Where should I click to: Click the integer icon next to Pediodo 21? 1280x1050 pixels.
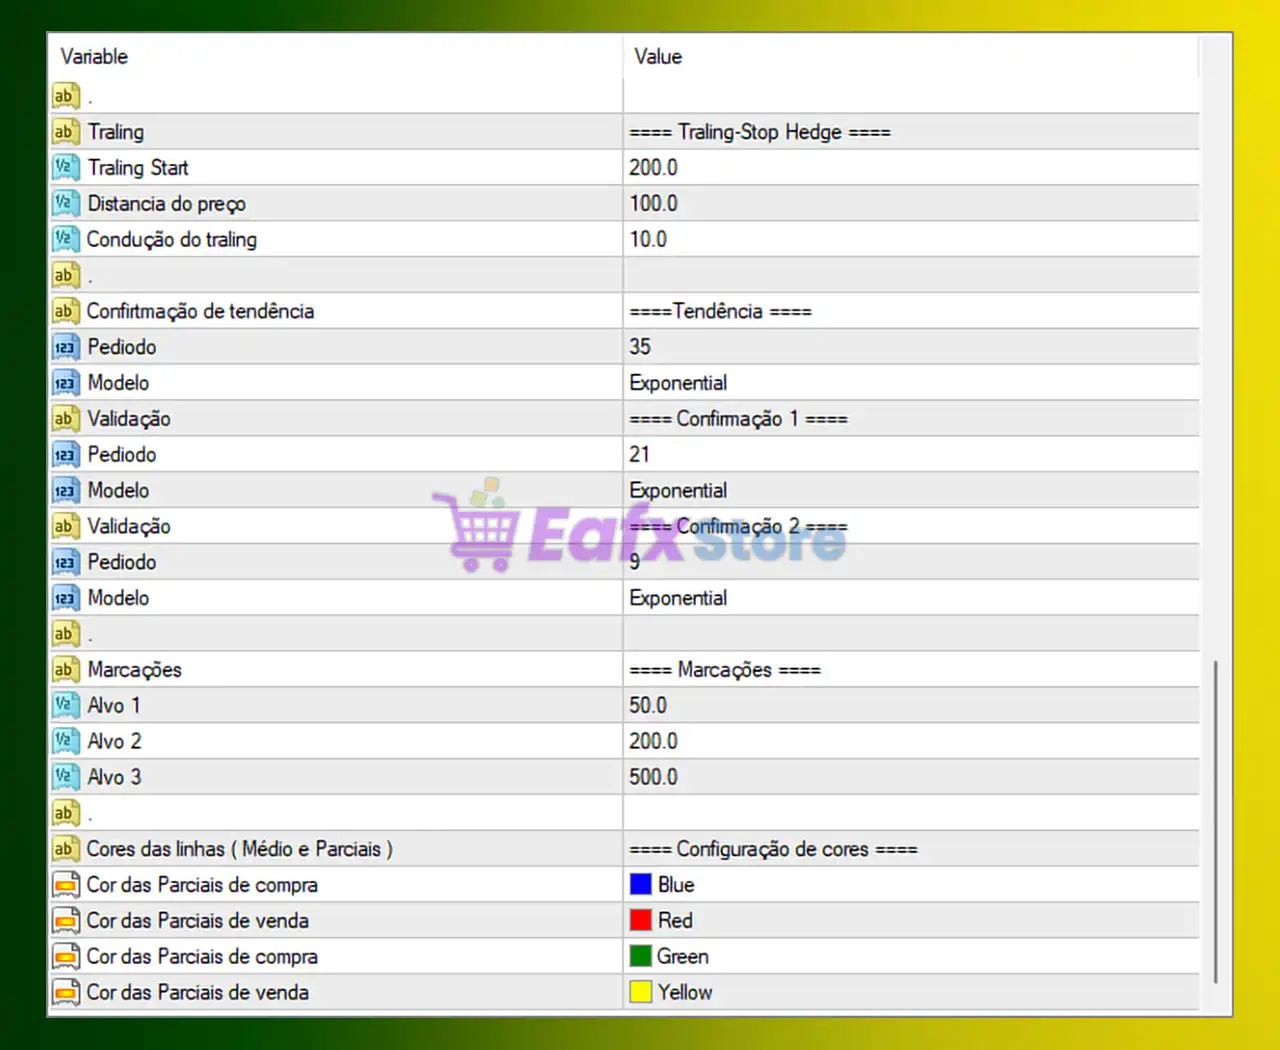point(64,454)
